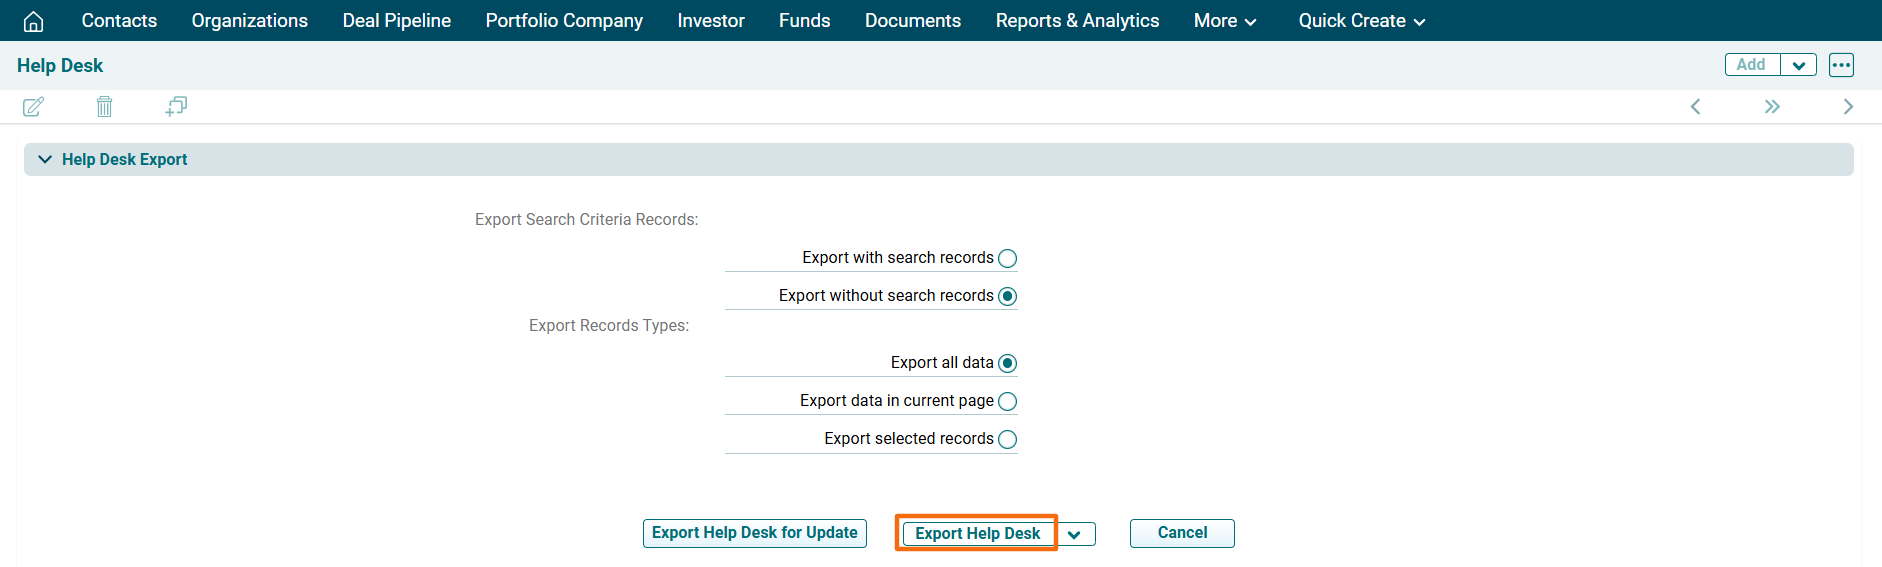Image resolution: width=1882 pixels, height=567 pixels.
Task: Click the duplicate record icon
Action: tap(176, 107)
